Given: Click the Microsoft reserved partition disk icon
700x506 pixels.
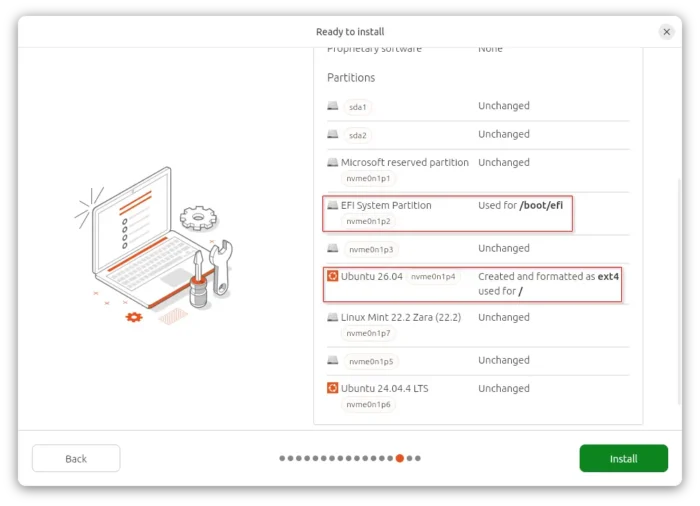Looking at the screenshot, I should point(333,162).
